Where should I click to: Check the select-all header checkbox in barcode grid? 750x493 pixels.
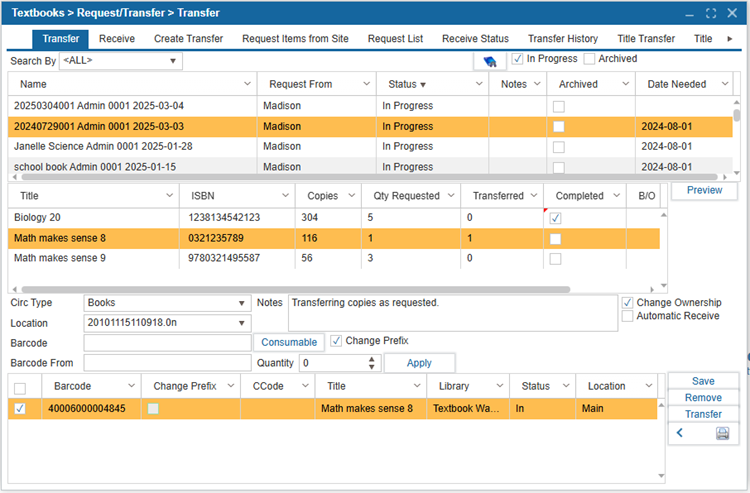tap(20, 388)
